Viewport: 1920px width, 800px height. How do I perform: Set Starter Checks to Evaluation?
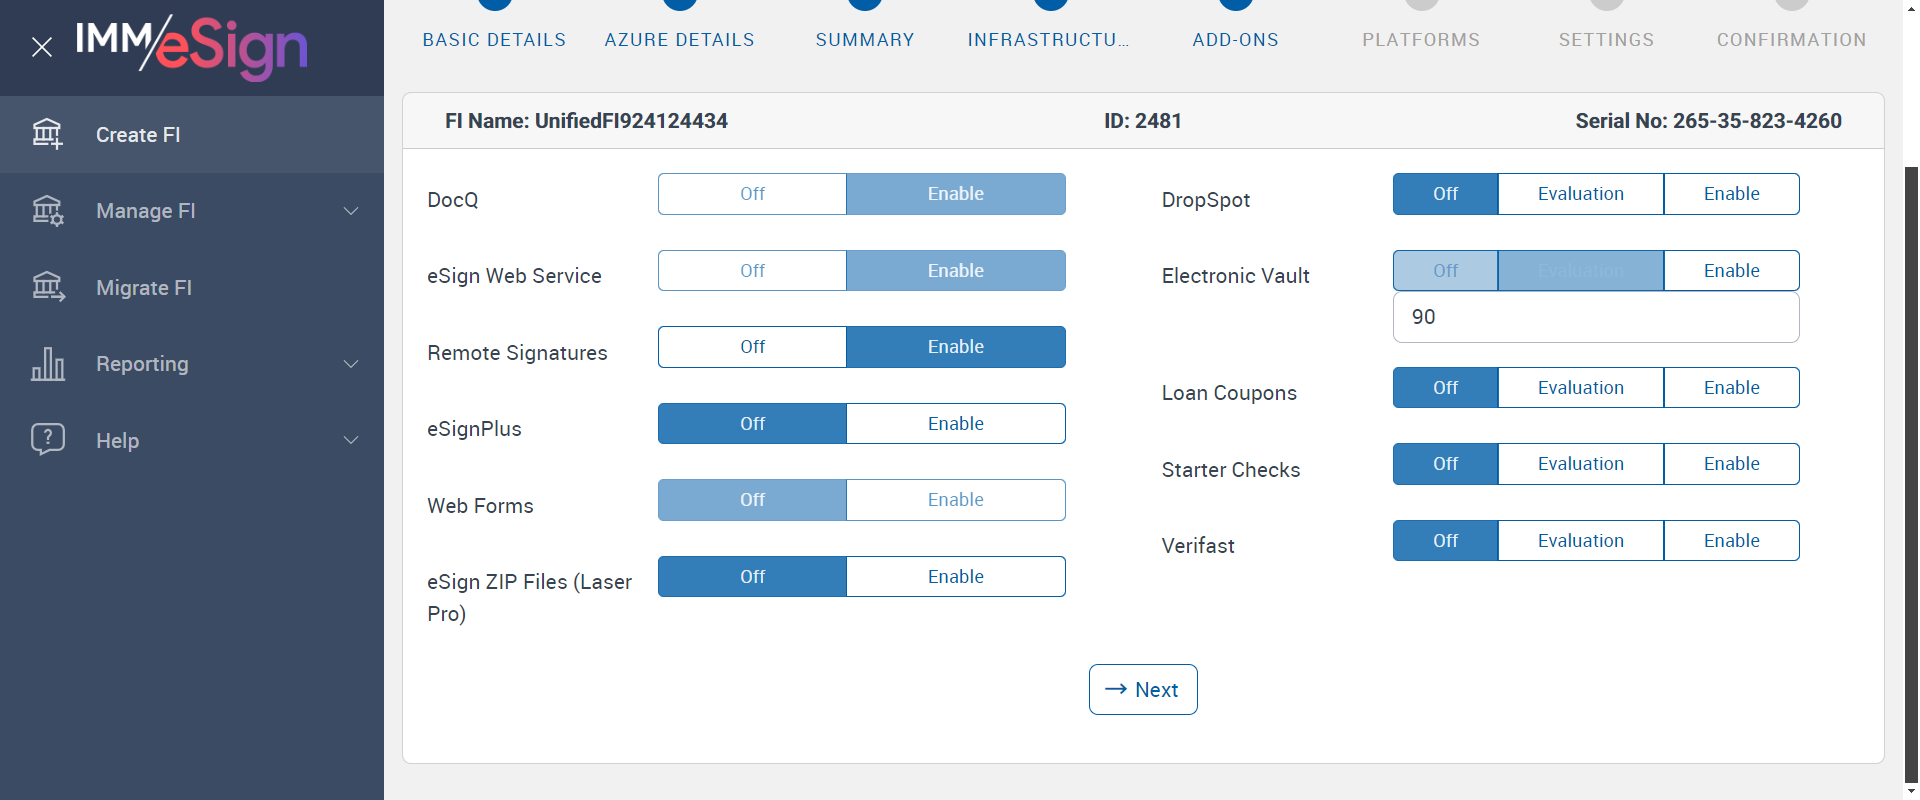click(x=1581, y=464)
